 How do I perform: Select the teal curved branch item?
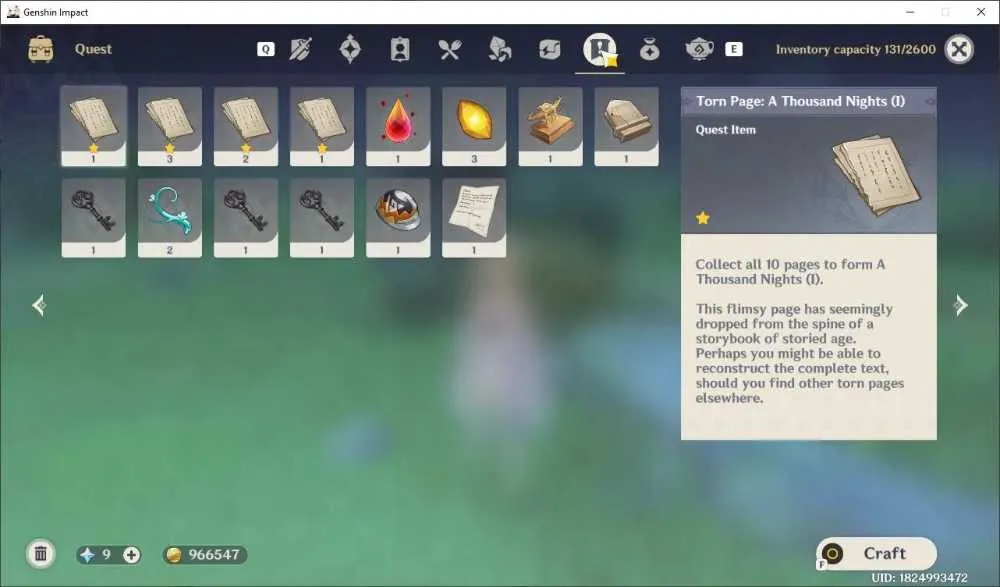(x=170, y=218)
